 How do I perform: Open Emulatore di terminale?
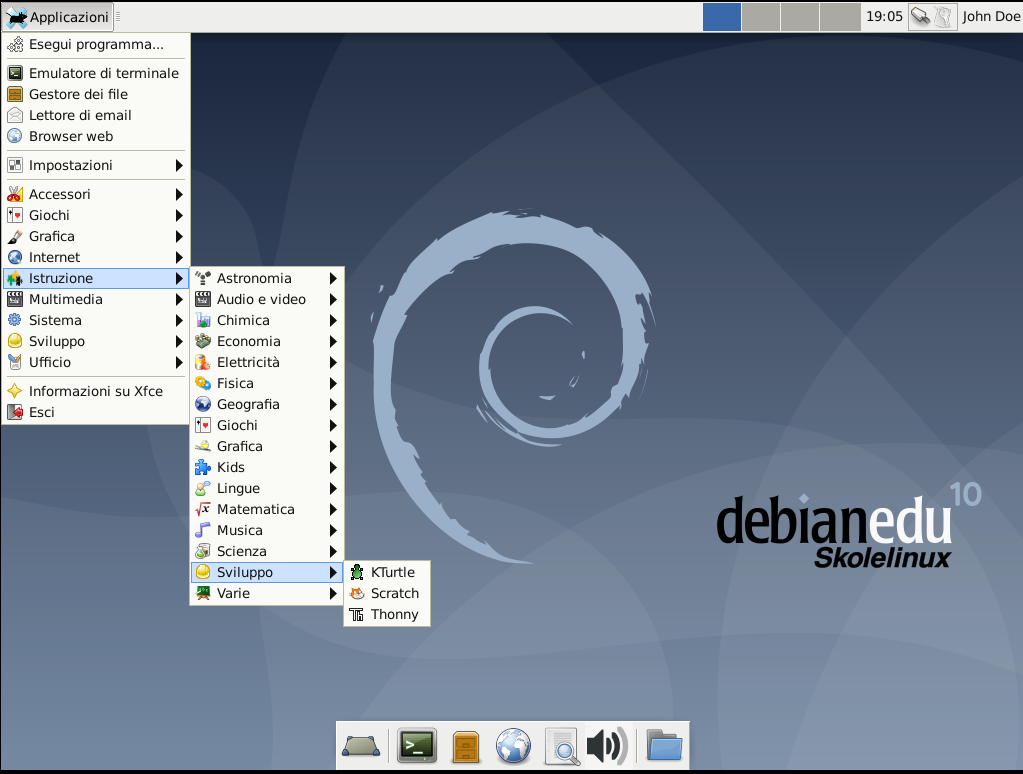[x=96, y=73]
